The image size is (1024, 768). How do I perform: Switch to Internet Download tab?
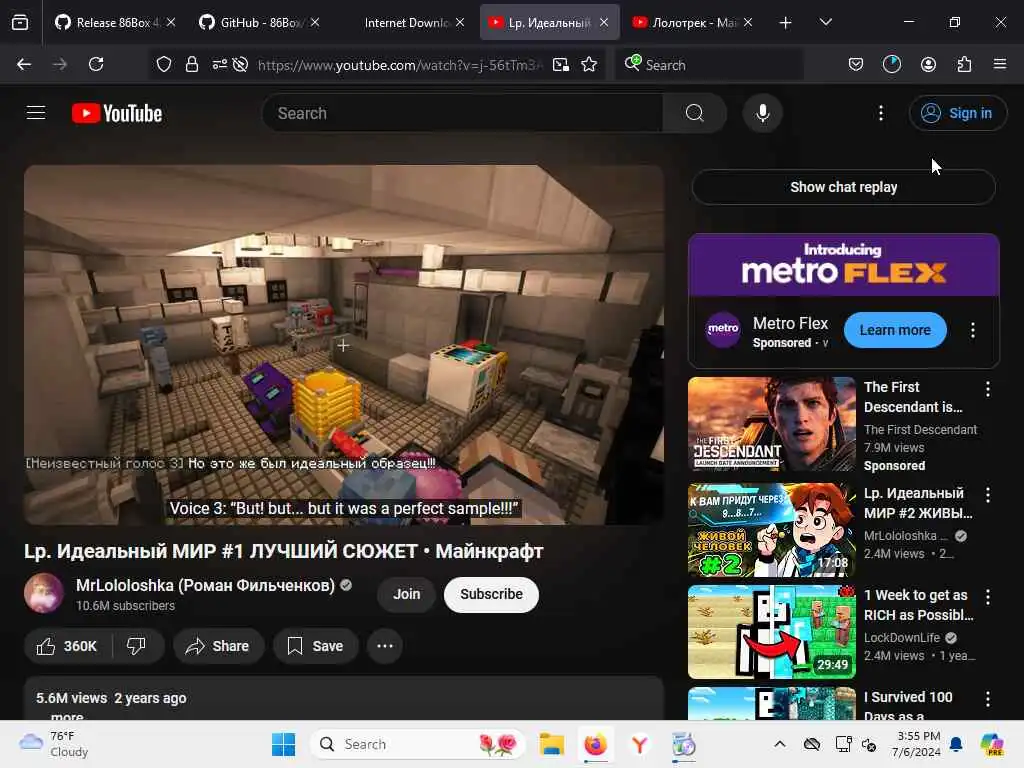(405, 22)
